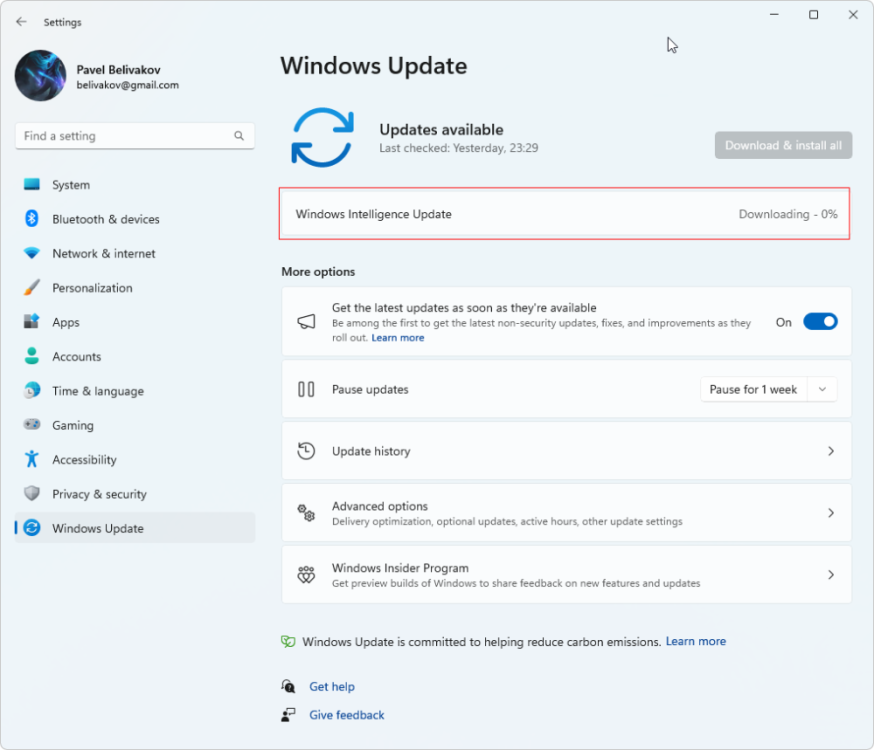
Task: Open Advanced options via its chevron
Action: pyautogui.click(x=831, y=513)
